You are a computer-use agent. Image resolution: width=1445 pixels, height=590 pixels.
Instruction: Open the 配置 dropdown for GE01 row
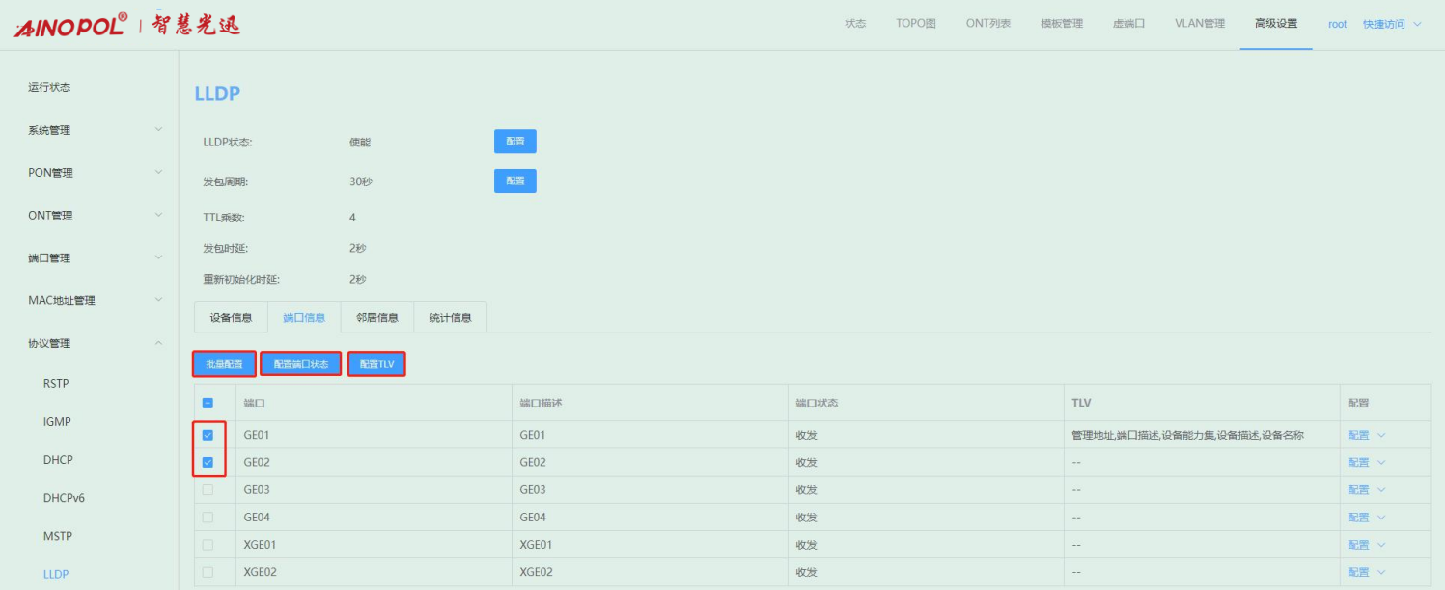point(1366,435)
